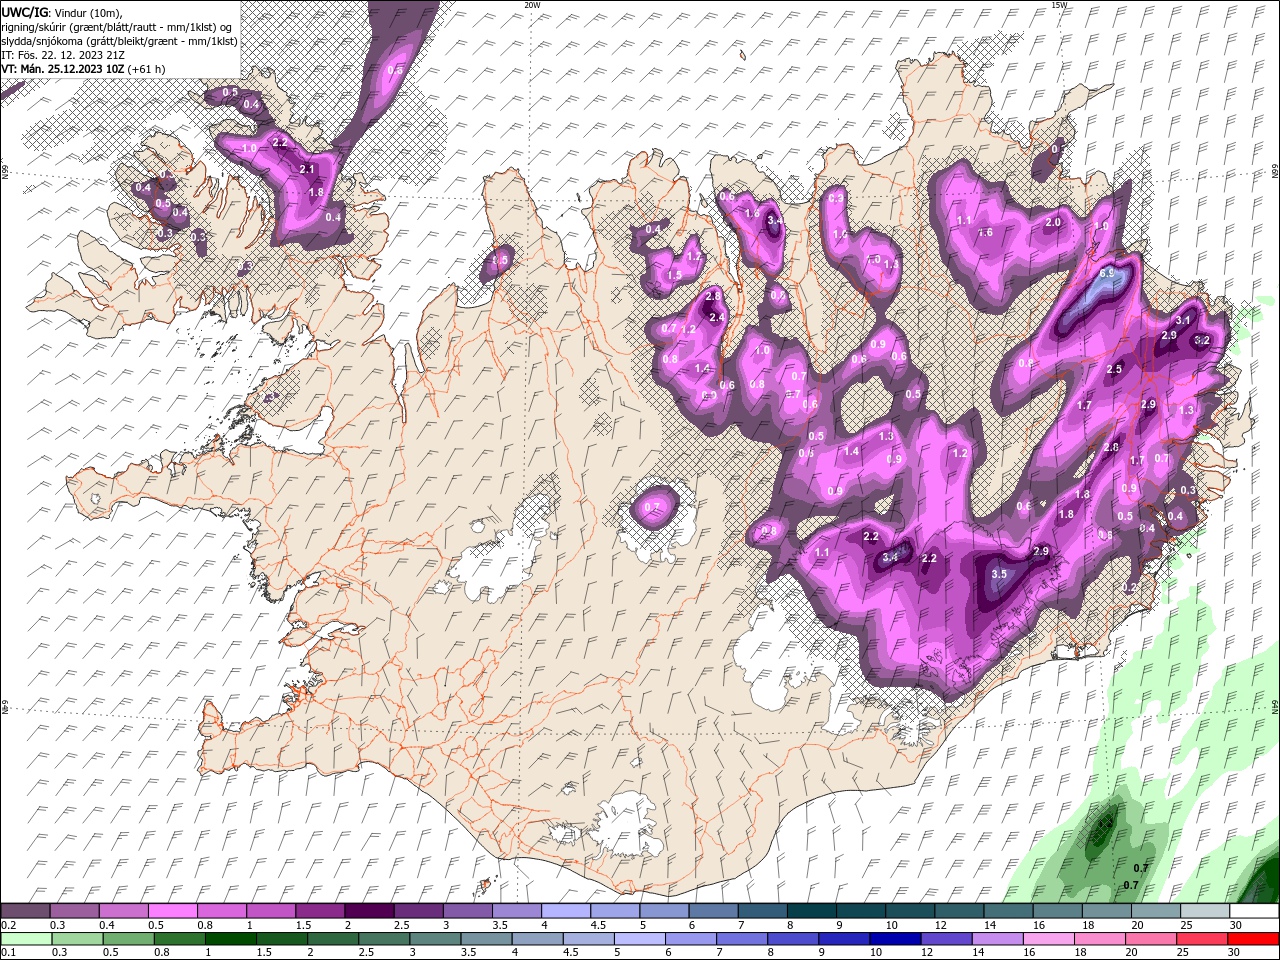Click the 'UWC/IG: Vindur (10m)' title line
Image resolution: width=1280 pixels, height=960 pixels.
pyautogui.click(x=60, y=12)
